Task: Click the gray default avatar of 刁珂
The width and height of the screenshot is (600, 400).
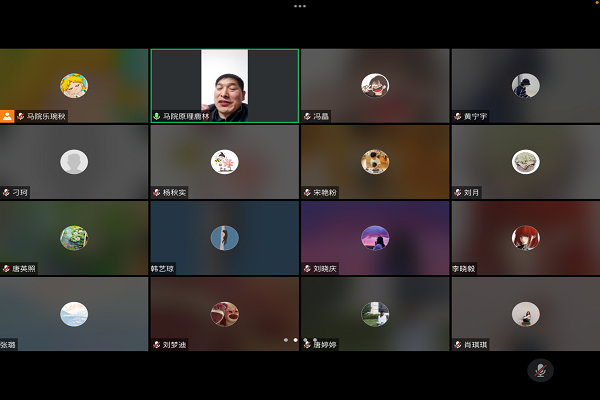Action: (74, 161)
